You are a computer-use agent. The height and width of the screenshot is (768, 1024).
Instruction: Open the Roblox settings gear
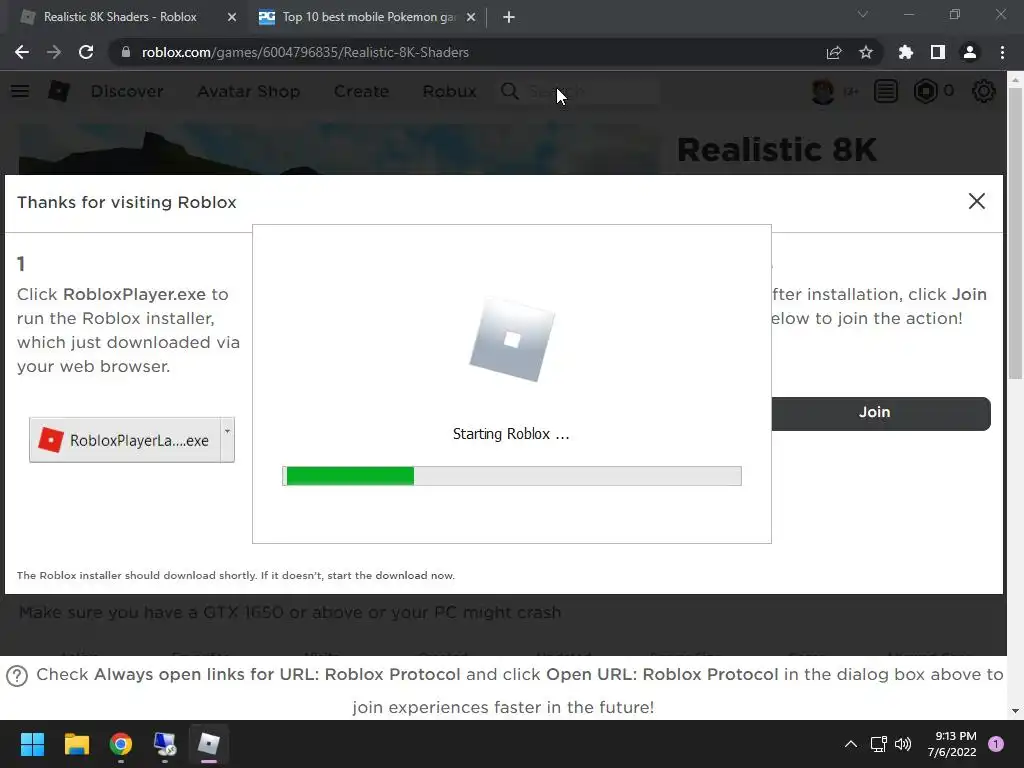coord(984,91)
